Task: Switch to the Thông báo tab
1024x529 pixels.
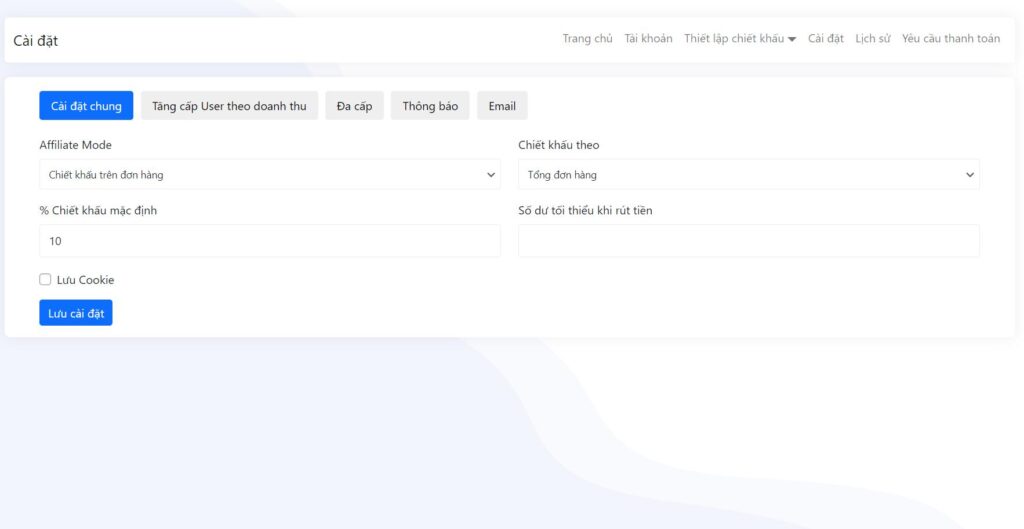Action: [430, 106]
